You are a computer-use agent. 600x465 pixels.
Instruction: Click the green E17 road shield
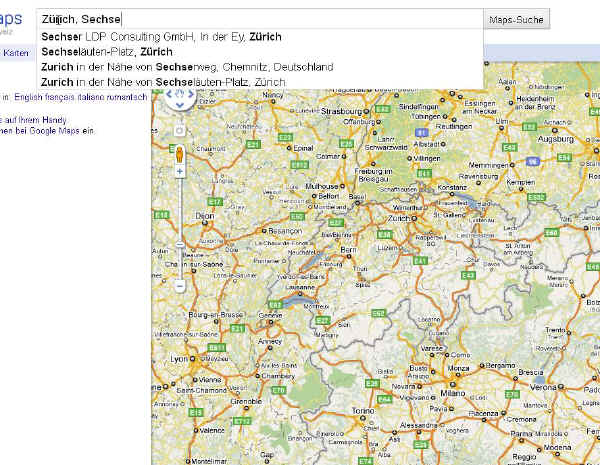point(215,202)
